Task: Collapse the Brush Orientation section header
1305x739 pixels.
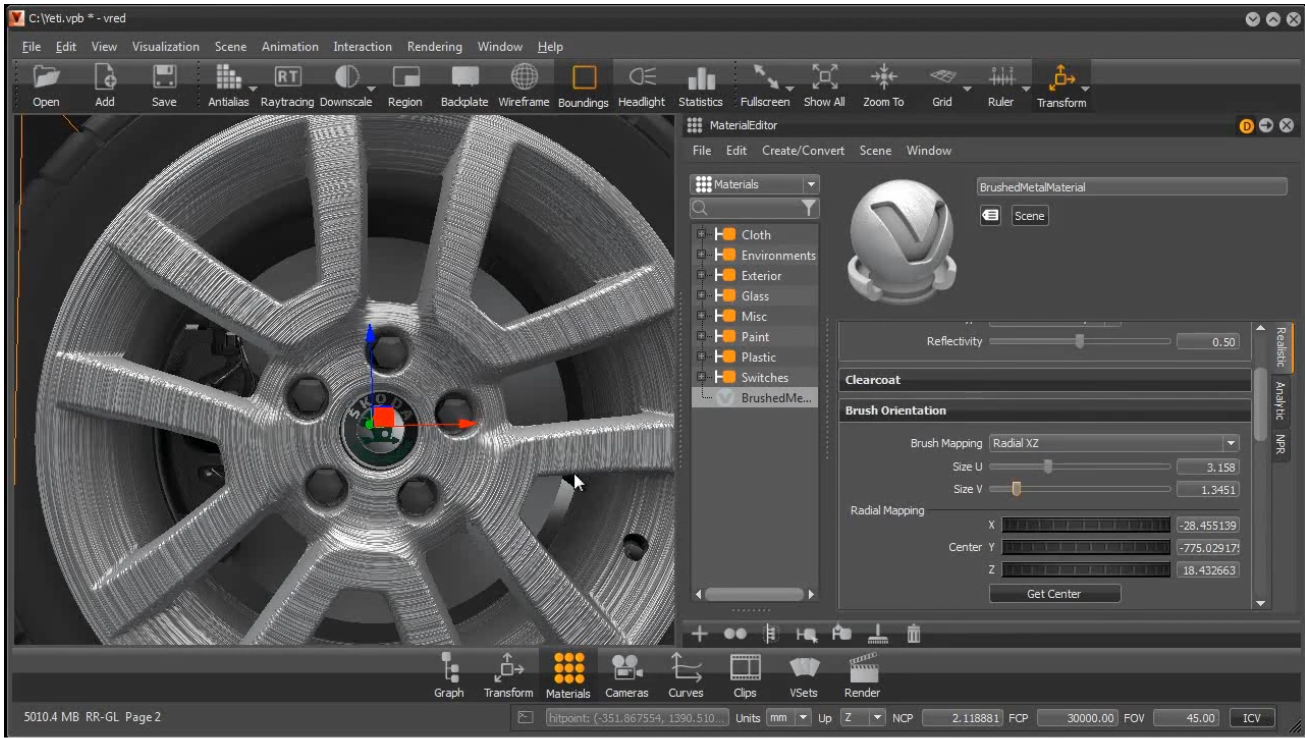Action: pyautogui.click(x=1045, y=411)
